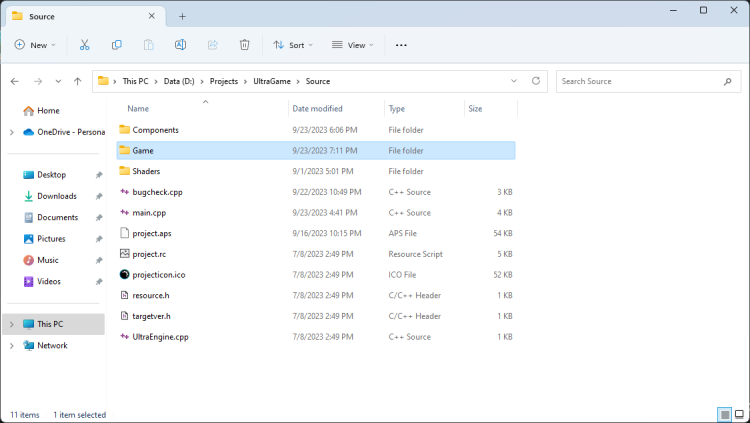The height and width of the screenshot is (423, 750).
Task: Click the Copy icon in toolbar
Action: coord(117,45)
